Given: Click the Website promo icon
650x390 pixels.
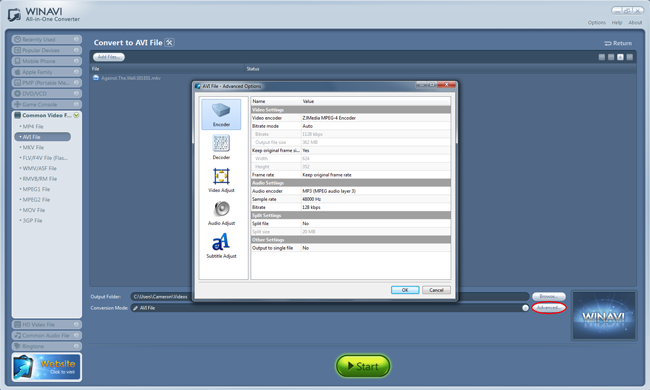Looking at the screenshot, I should (x=46, y=367).
